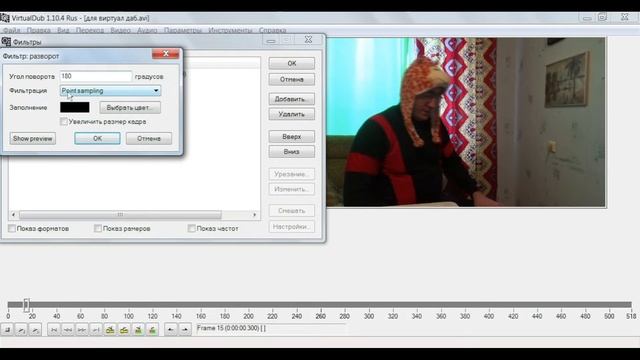The height and width of the screenshot is (360, 640).
Task: Jump to the end of the video
Action: [96, 329]
